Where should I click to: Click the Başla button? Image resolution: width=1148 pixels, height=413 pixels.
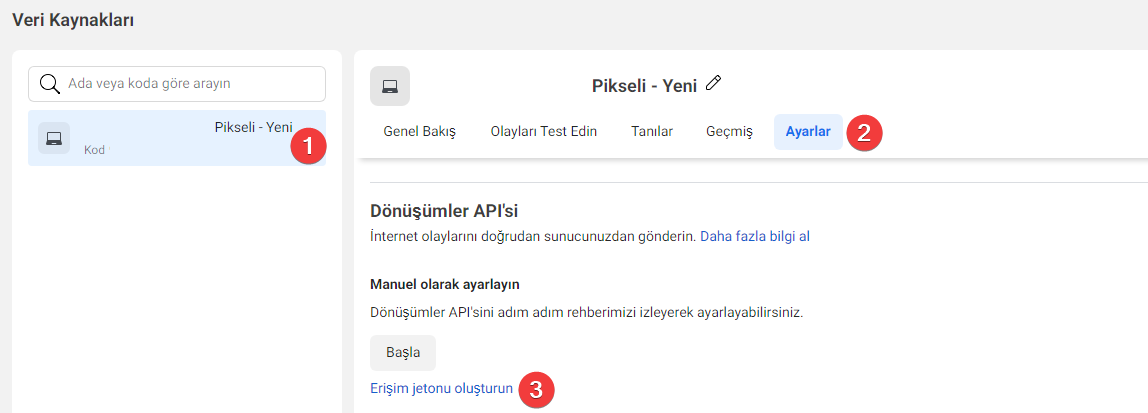[403, 353]
